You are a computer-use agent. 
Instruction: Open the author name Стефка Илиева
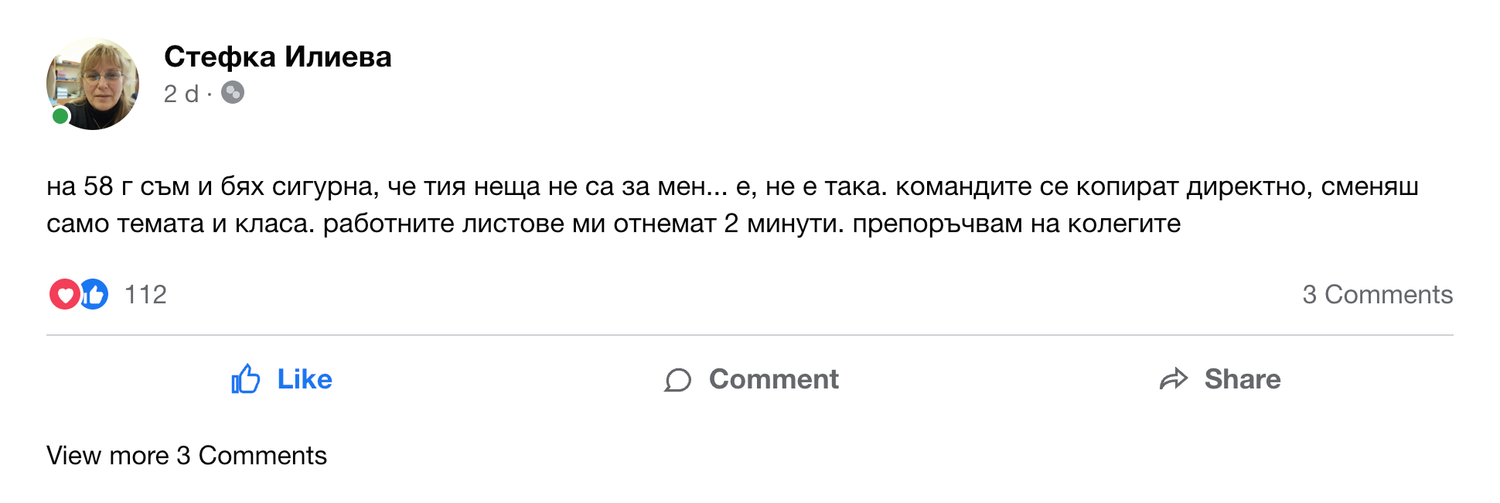click(278, 57)
